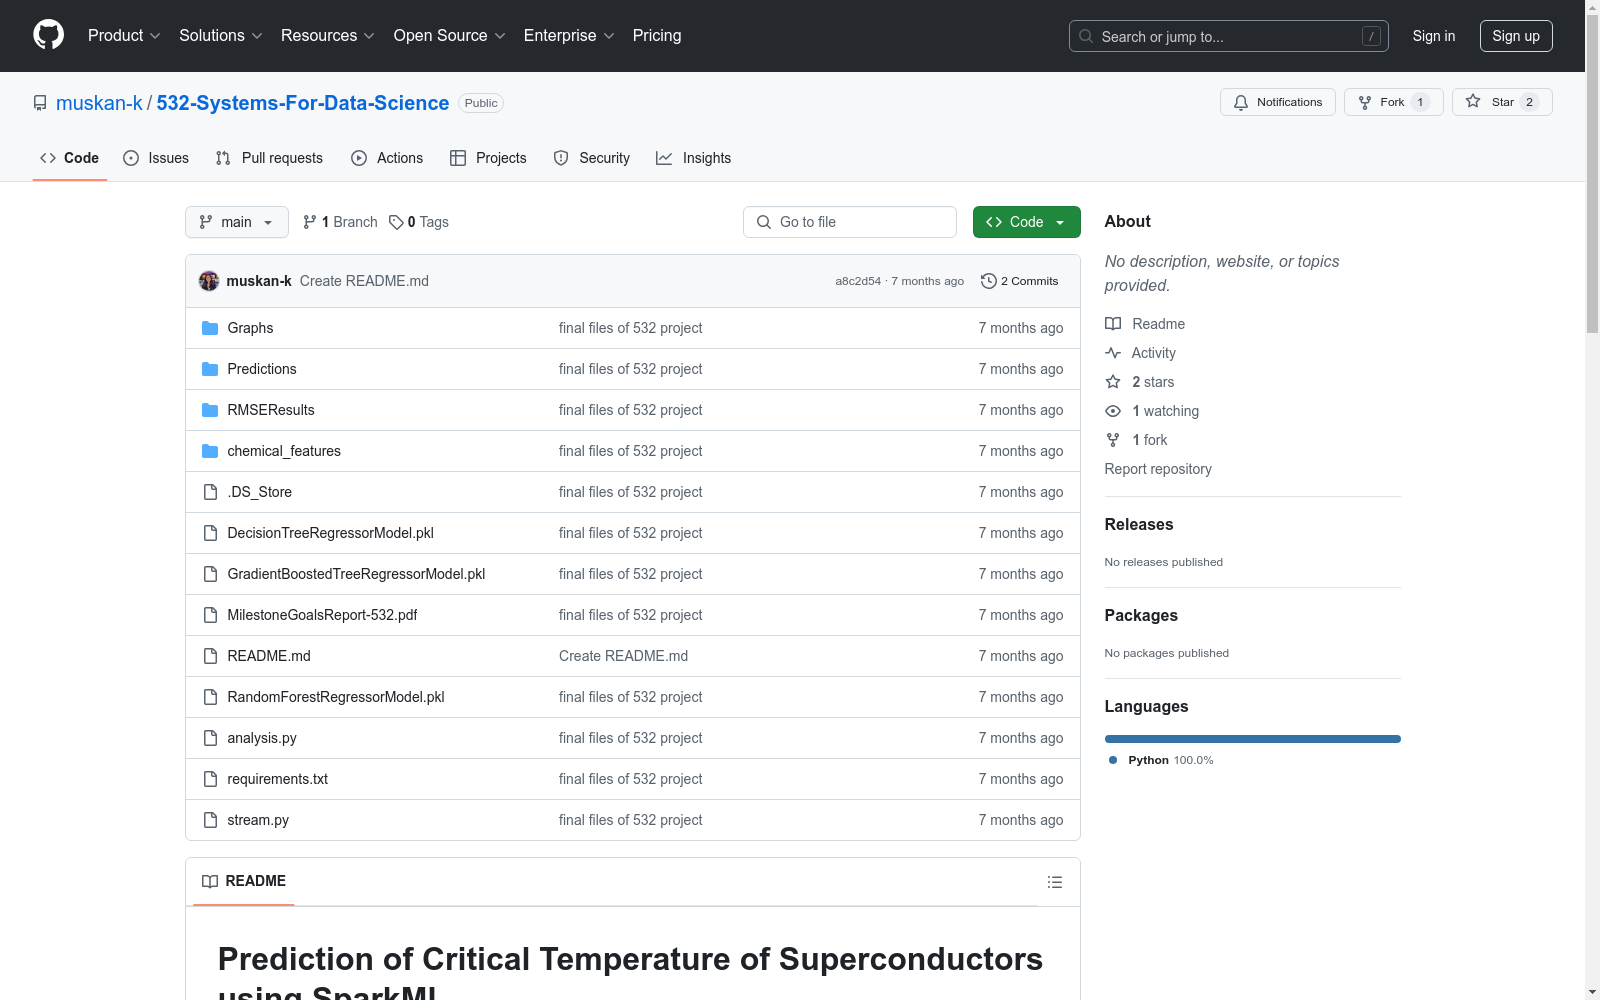Click the repository icon beside muskan-k
Screen dimensions: 1600x1000
click(x=40, y=103)
